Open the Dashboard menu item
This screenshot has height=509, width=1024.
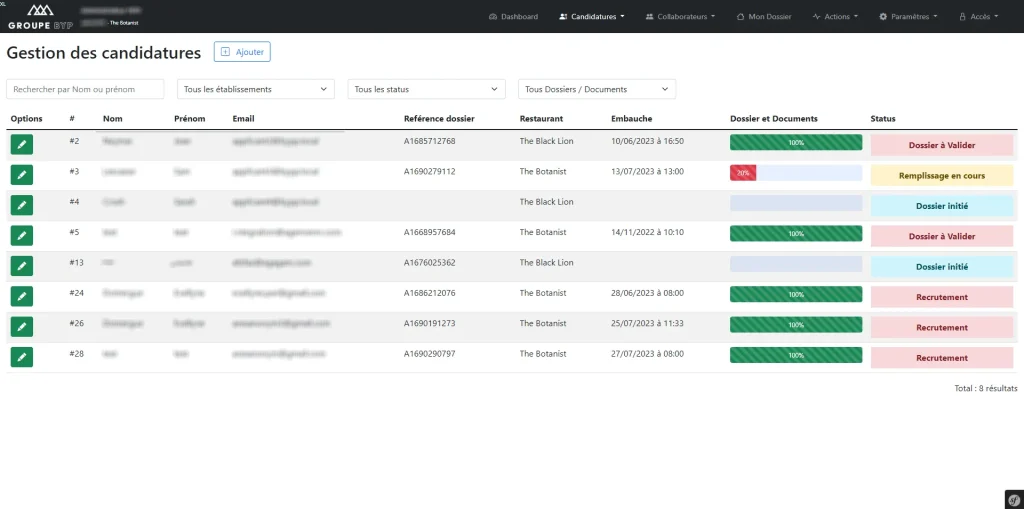pyautogui.click(x=513, y=16)
